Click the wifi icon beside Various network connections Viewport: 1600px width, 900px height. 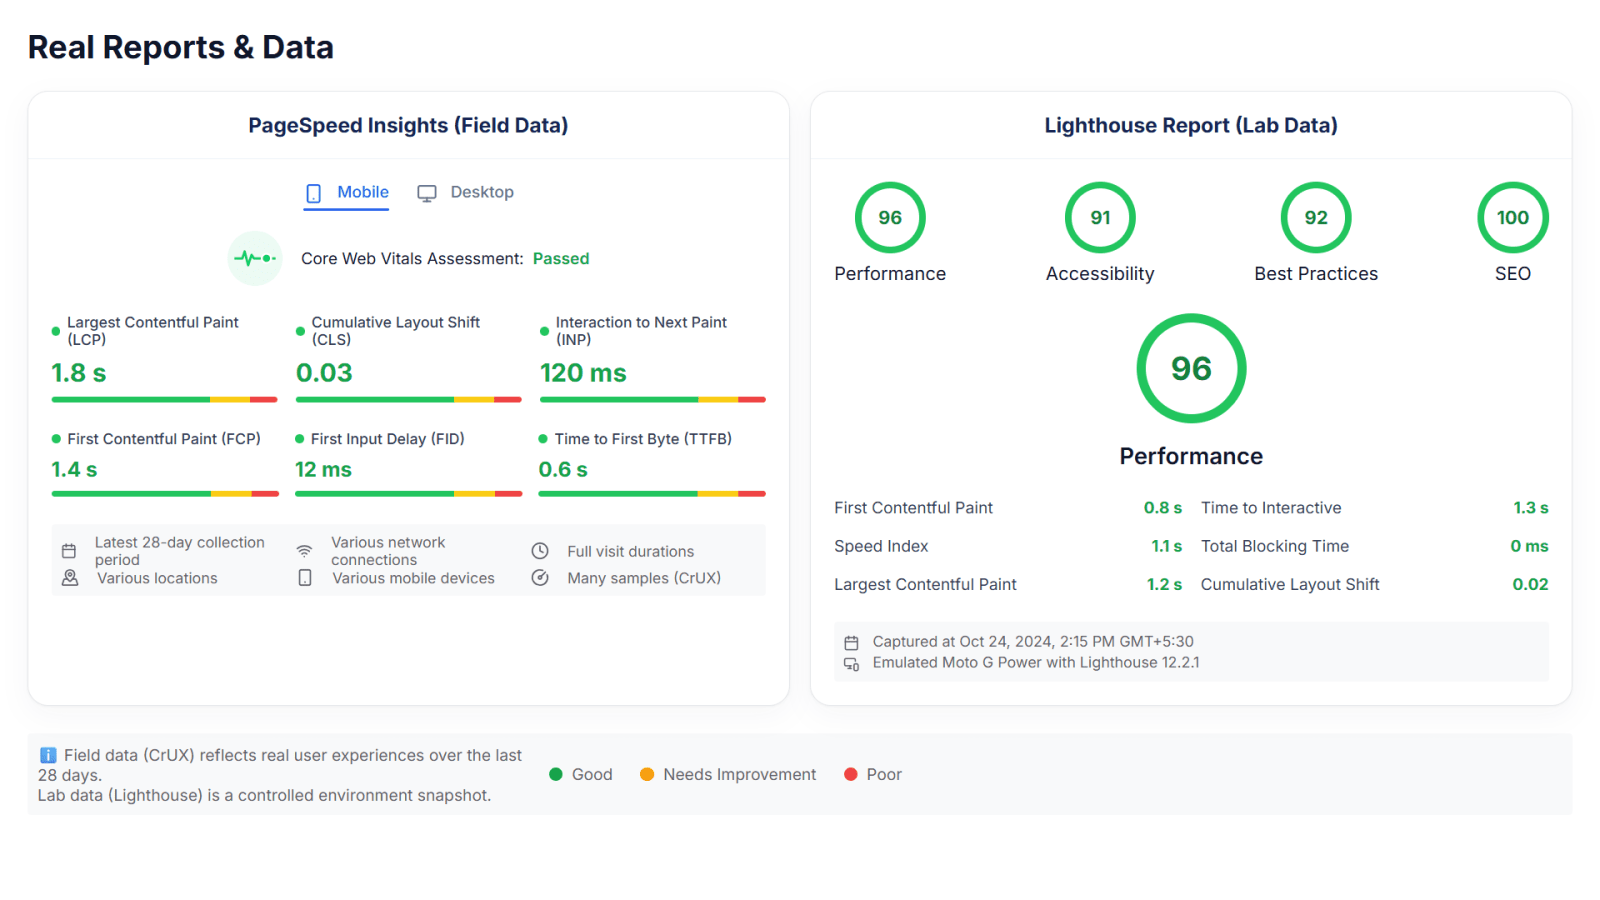point(305,551)
